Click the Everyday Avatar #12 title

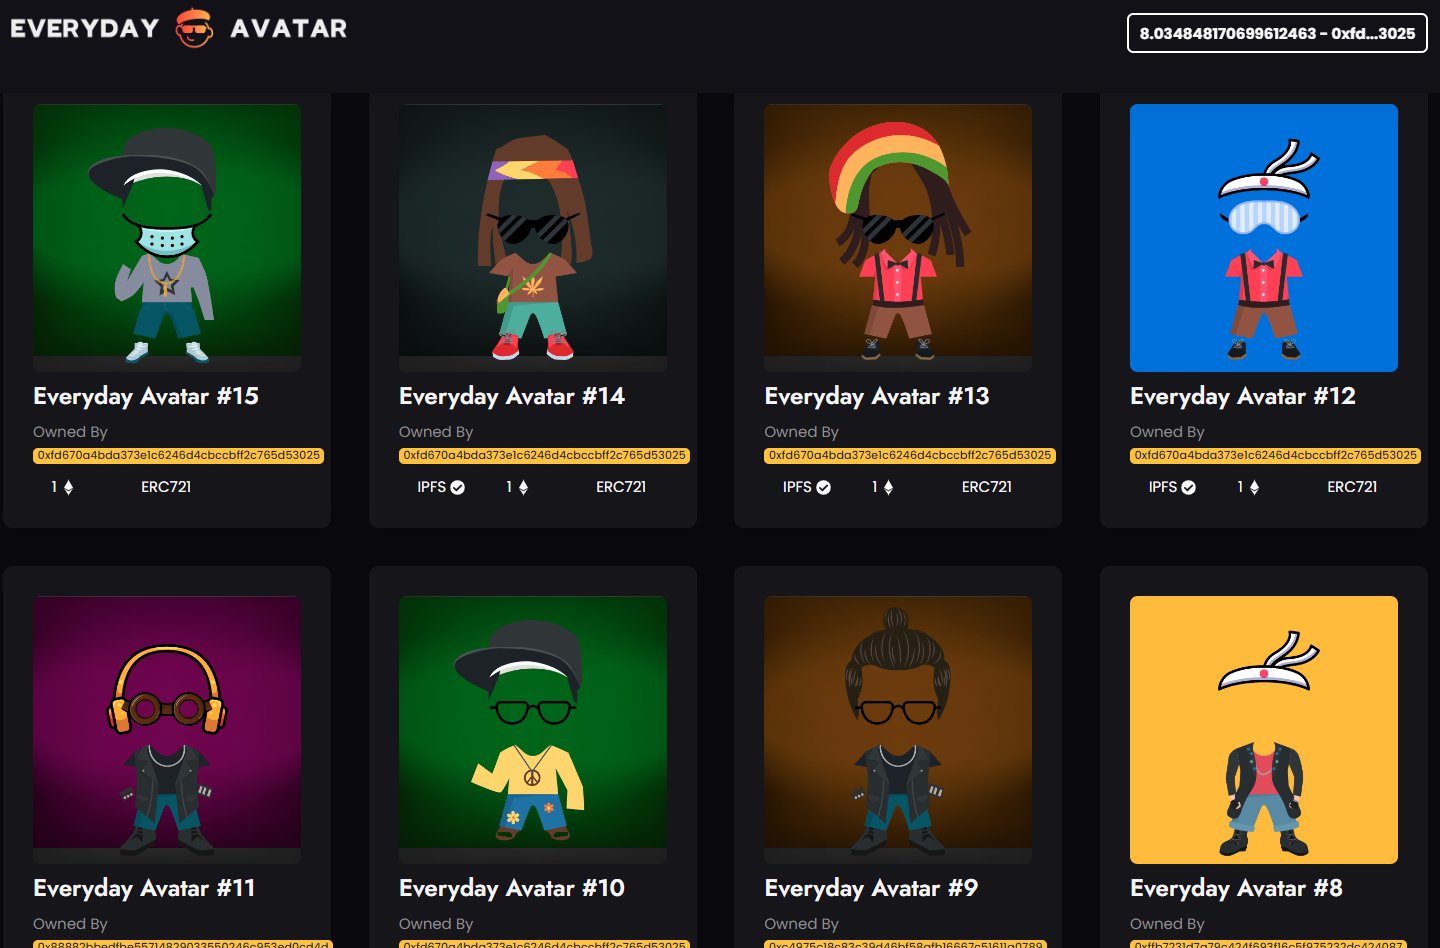pyautogui.click(x=1243, y=397)
